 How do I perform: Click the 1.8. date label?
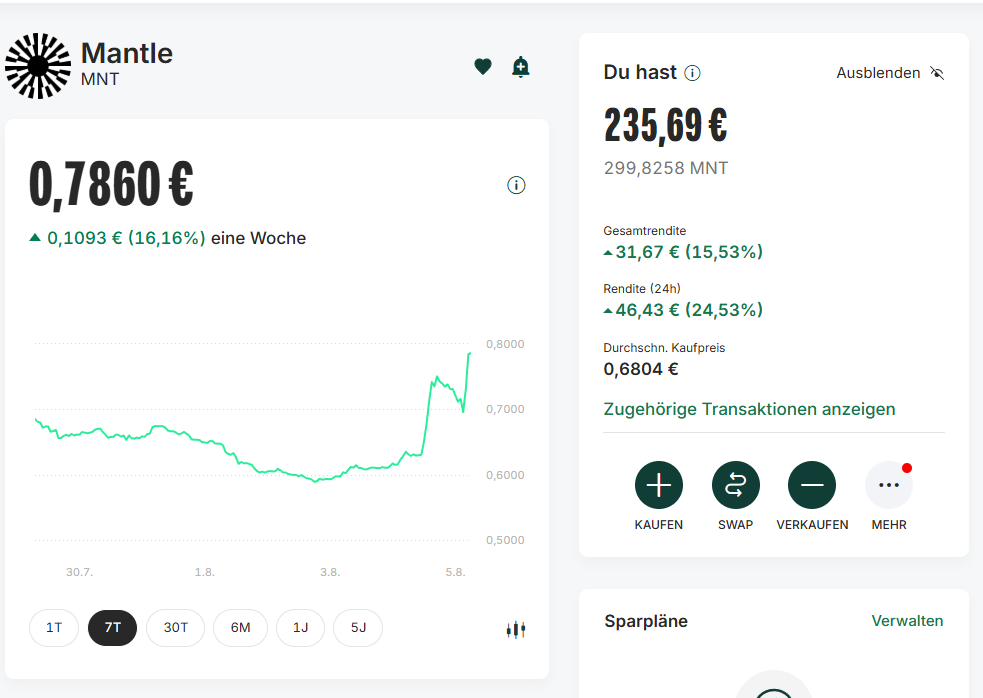pos(204,572)
